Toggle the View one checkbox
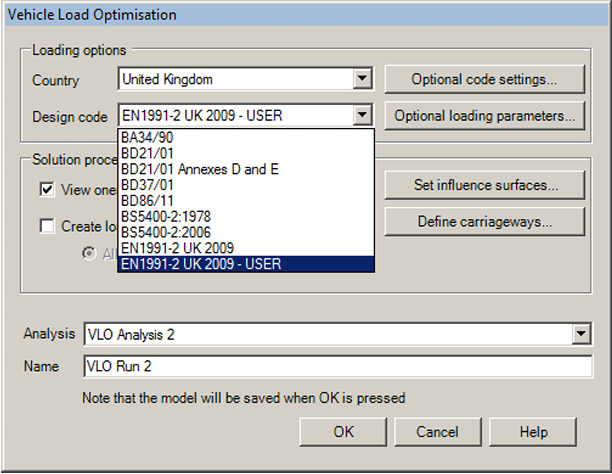This screenshot has height=474, width=612. (47, 189)
